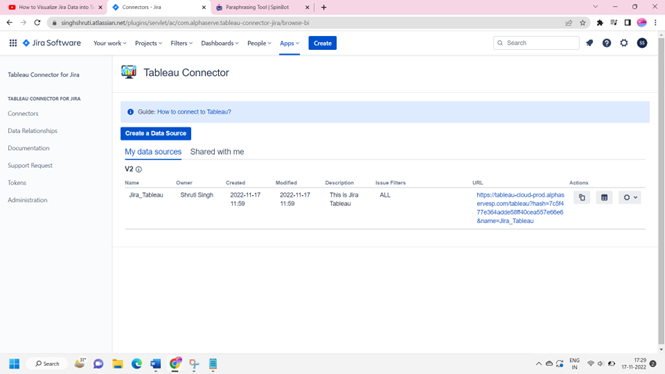Click the info icon in the guide banner
The image size is (665, 374).
pos(130,112)
